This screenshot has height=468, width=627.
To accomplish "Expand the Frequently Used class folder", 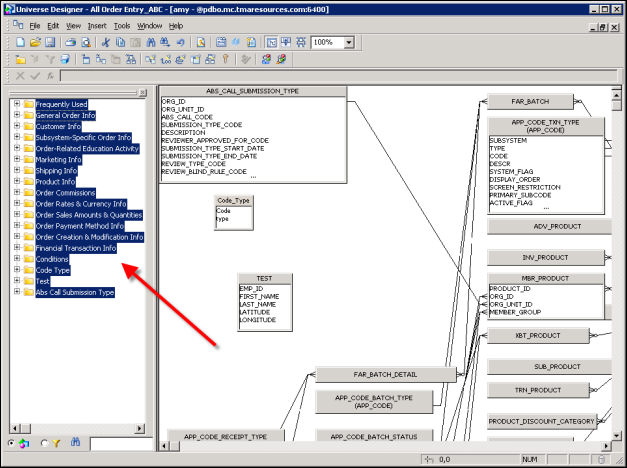I will (17, 104).
